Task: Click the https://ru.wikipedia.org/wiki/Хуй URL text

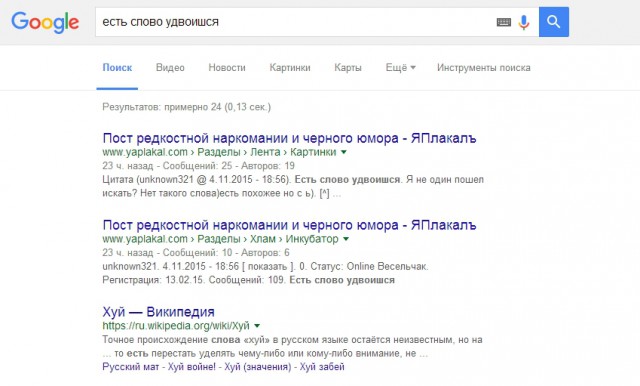Action: 176,326
